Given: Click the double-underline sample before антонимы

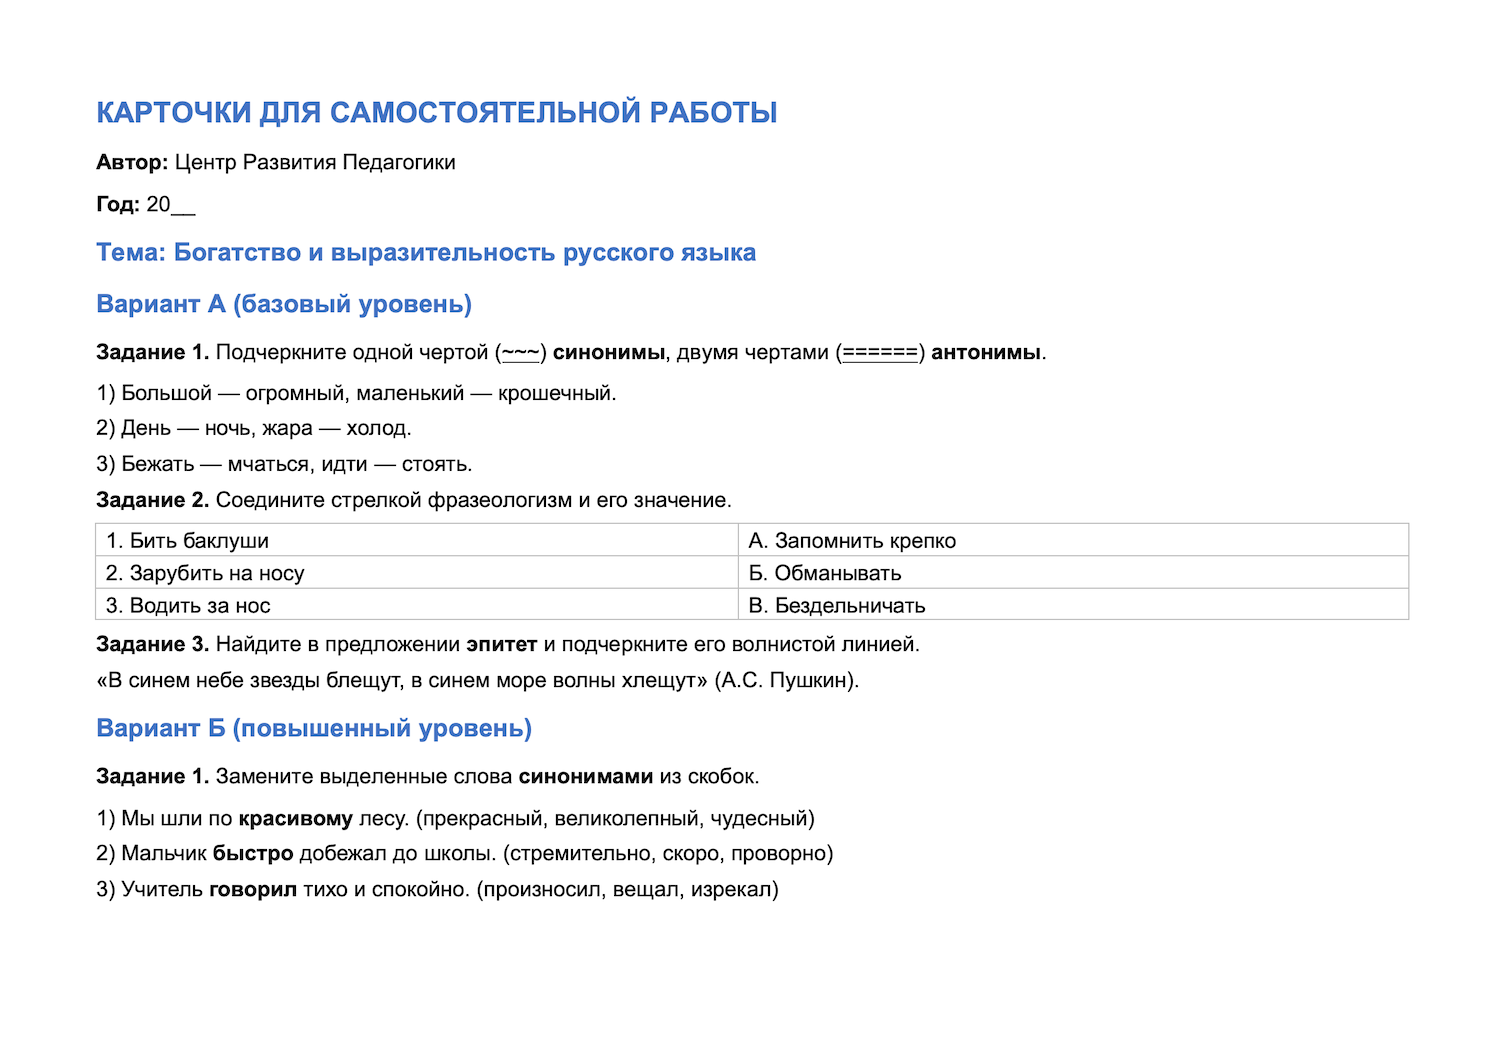Looking at the screenshot, I should (x=880, y=352).
